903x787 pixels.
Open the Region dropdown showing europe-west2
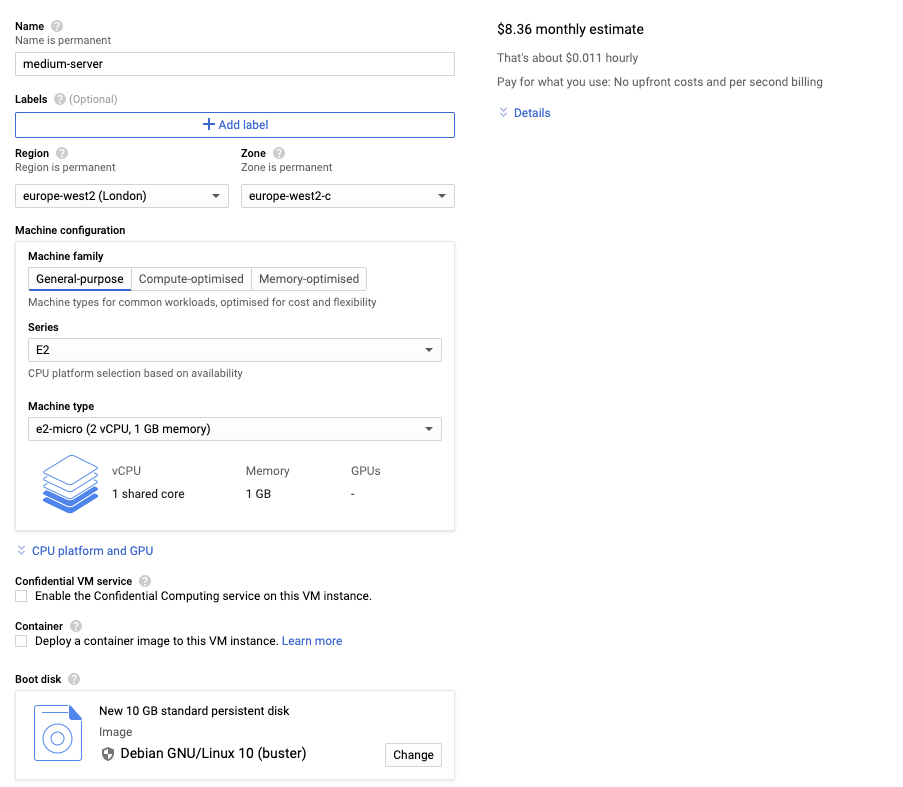click(x=121, y=196)
